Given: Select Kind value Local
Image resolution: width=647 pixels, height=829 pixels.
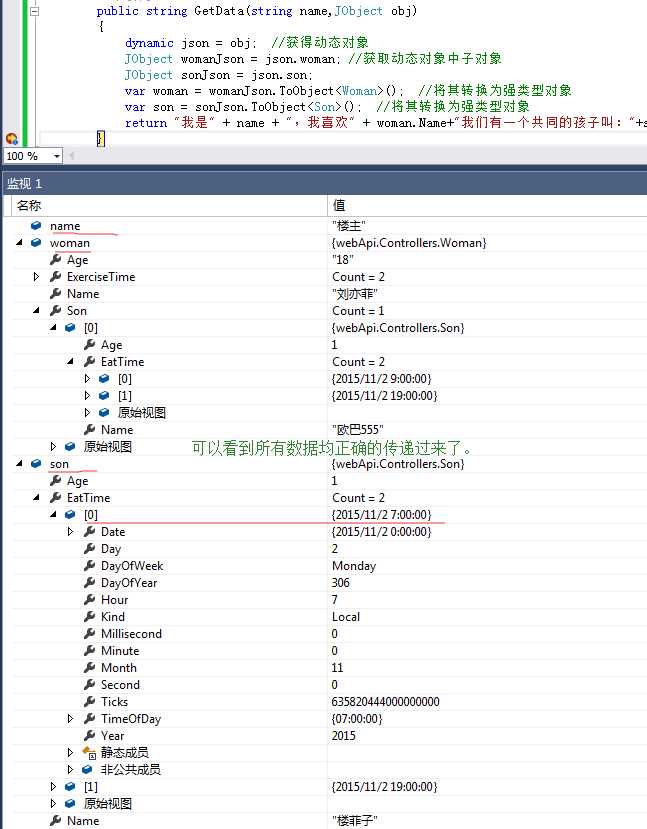Looking at the screenshot, I should tap(346, 616).
